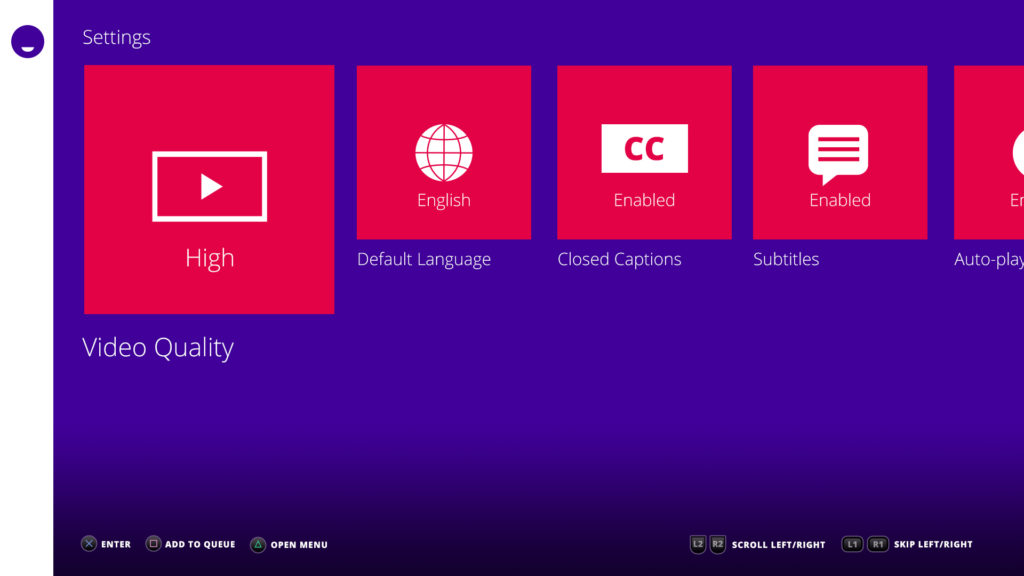Open the profile avatar in the top-left

pos(27,42)
